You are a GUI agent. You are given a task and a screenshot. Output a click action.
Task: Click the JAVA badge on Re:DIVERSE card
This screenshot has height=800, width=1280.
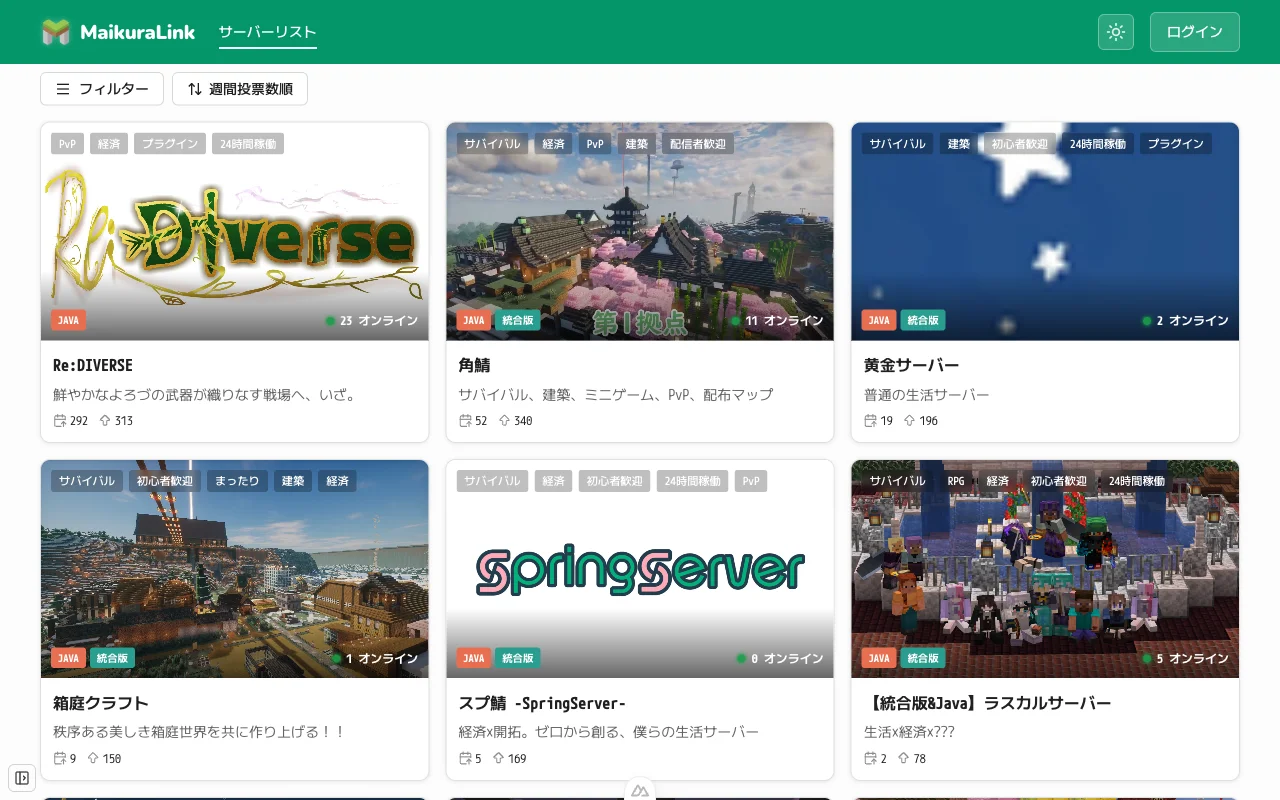[68, 321]
